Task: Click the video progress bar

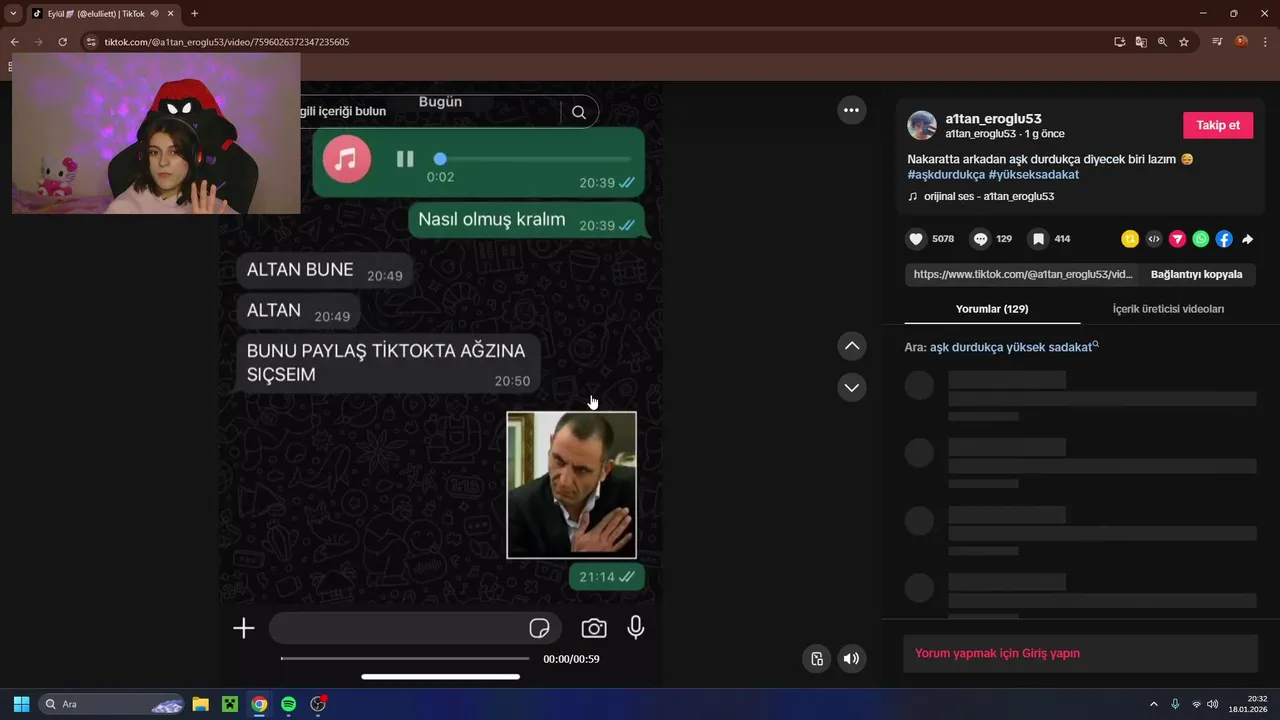Action: (x=405, y=658)
